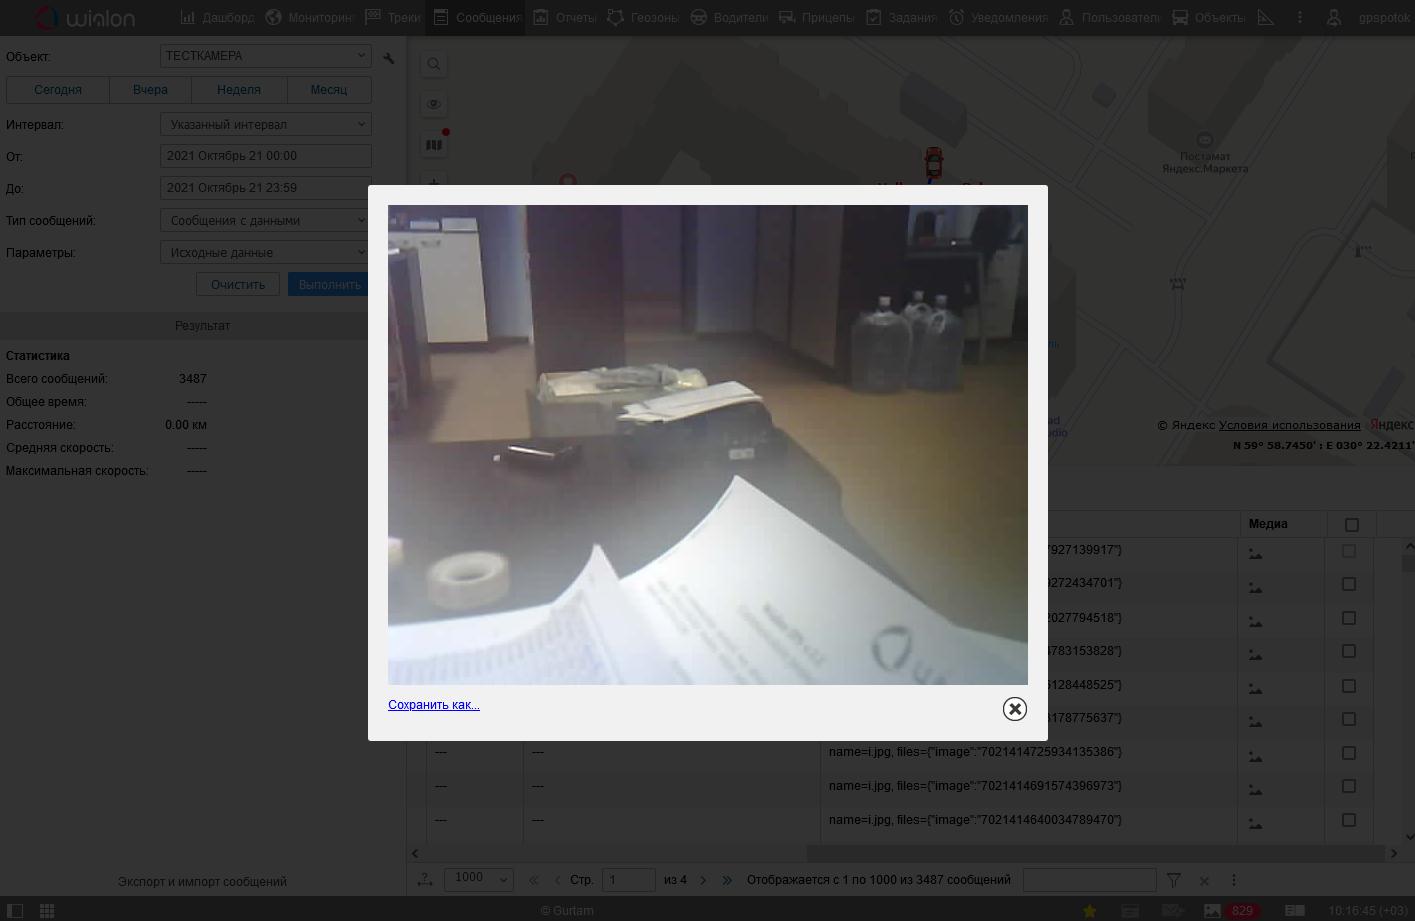This screenshot has width=1415, height=921.
Task: Apply filter using funnel icon
Action: coord(1174,880)
